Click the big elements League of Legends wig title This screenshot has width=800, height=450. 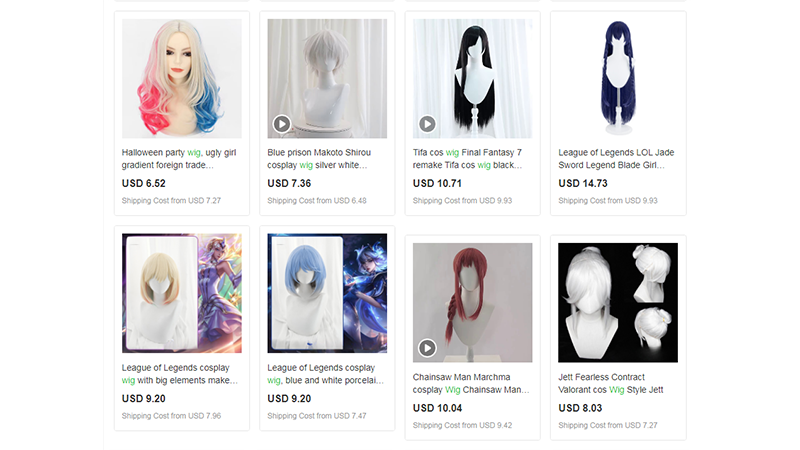pos(180,374)
